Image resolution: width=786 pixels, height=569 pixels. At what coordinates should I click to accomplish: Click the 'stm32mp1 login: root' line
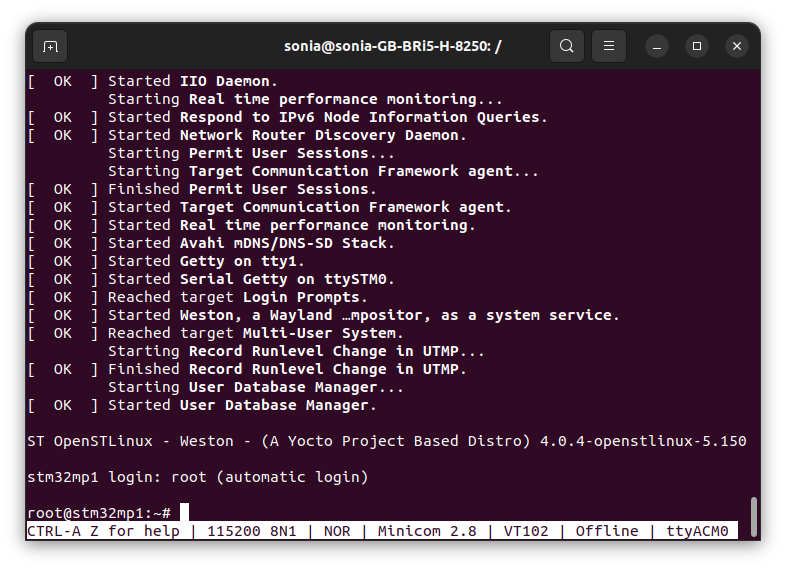point(198,477)
